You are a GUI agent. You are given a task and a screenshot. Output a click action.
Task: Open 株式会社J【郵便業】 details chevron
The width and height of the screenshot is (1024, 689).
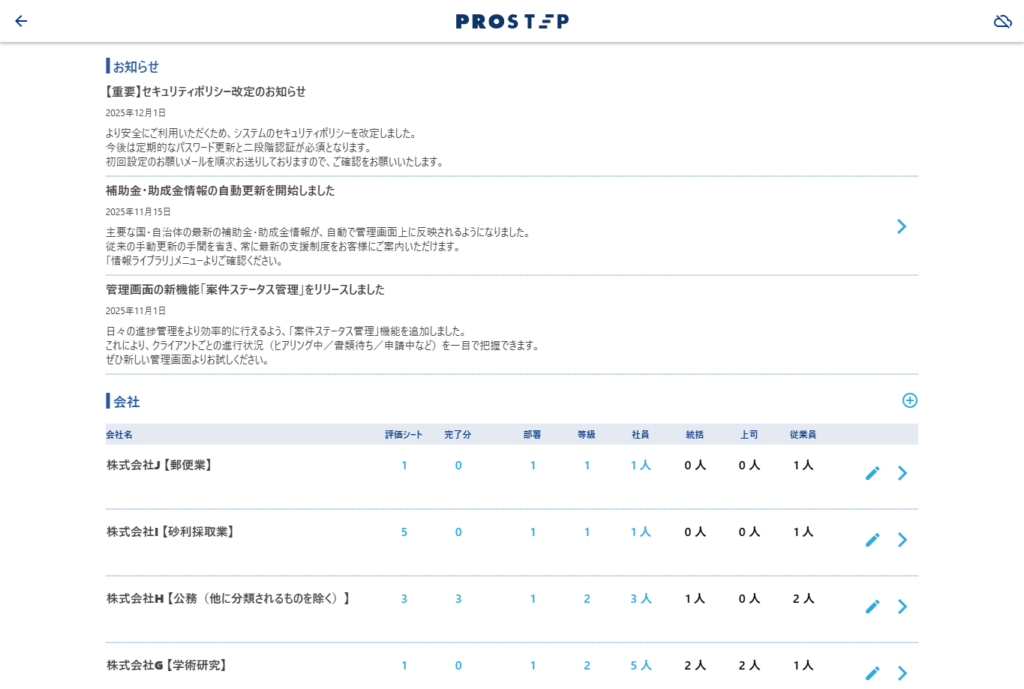coord(902,473)
